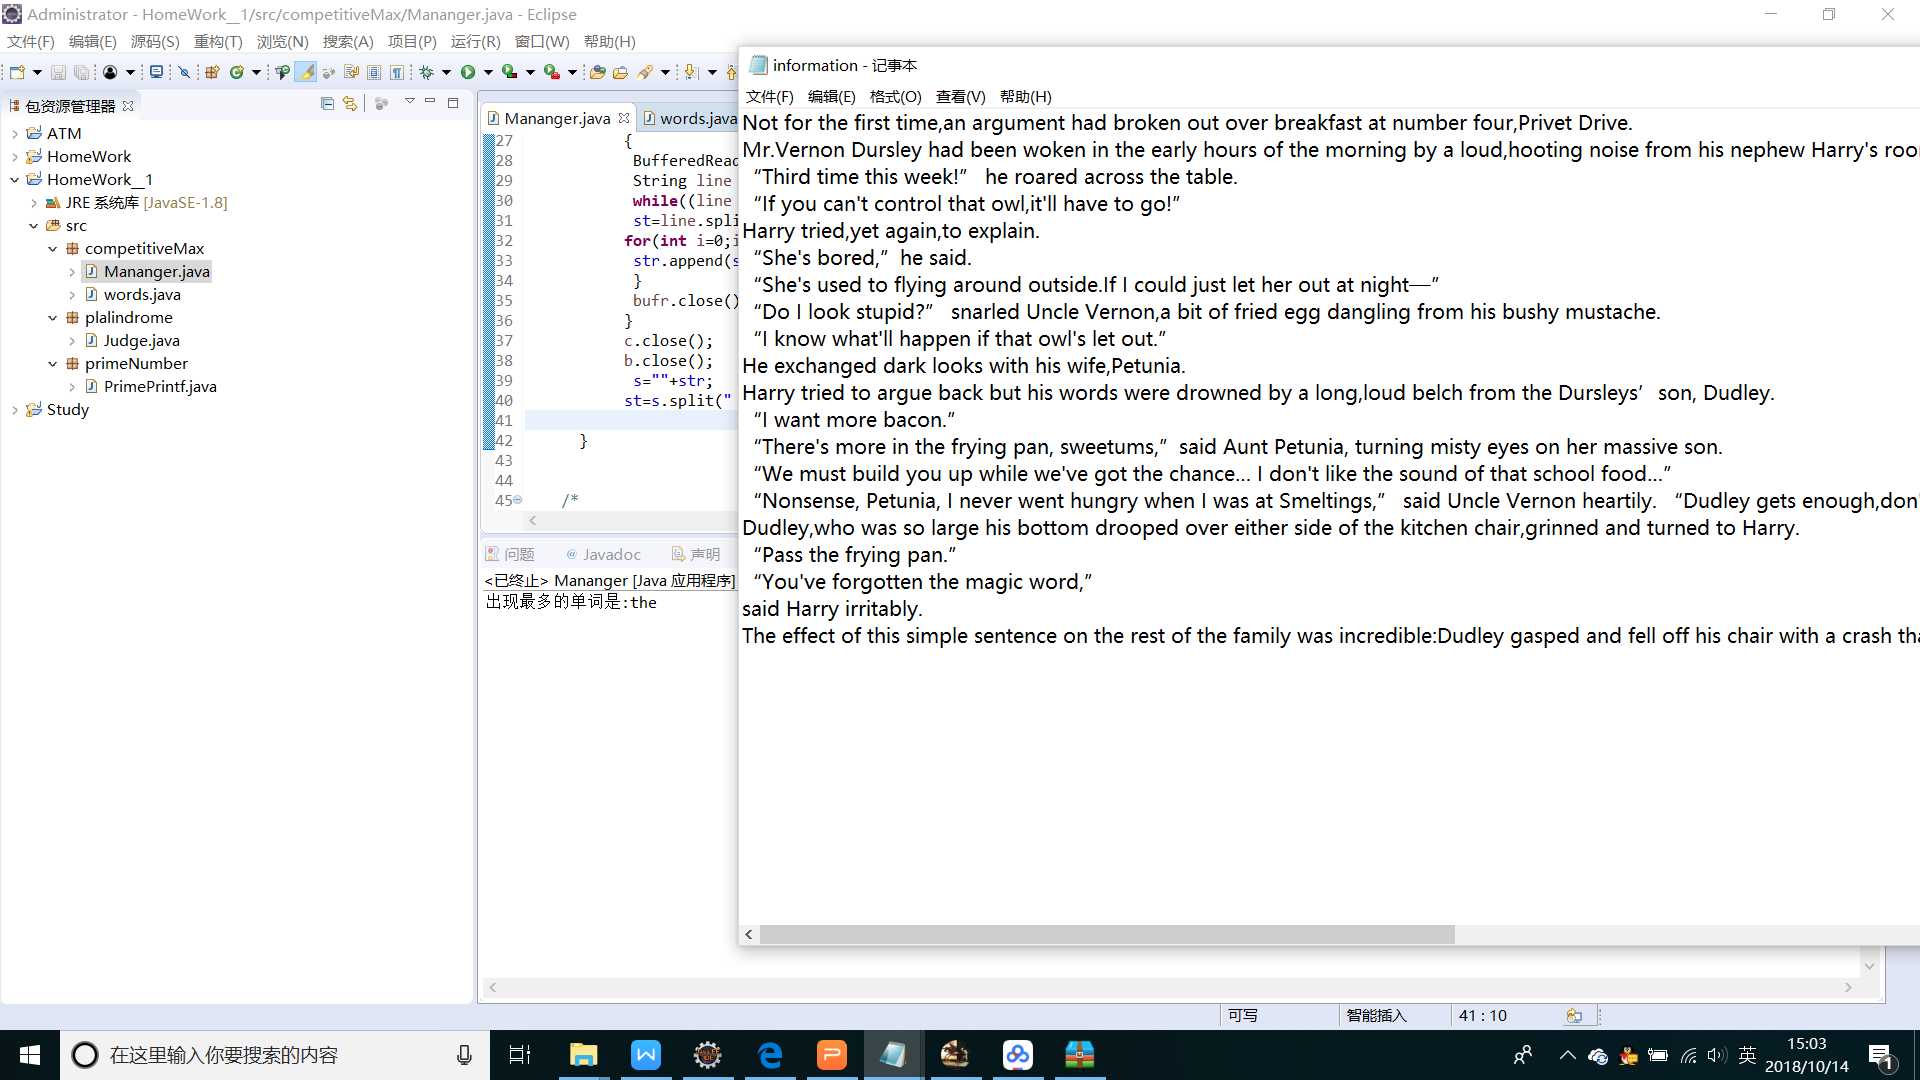Viewport: 1920px width, 1080px height.
Task: Open Eclipse 运行(R) menu
Action: 475,41
